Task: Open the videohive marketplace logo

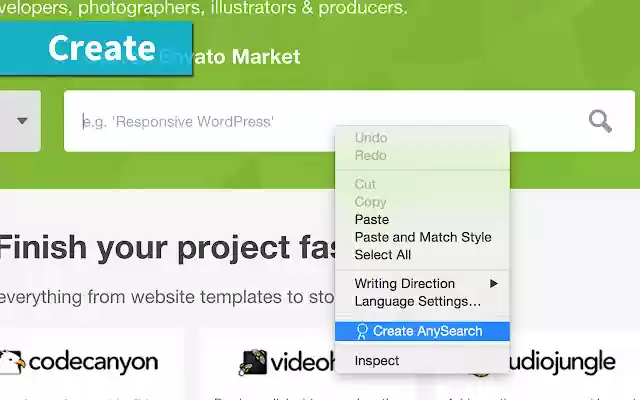Action: point(287,362)
